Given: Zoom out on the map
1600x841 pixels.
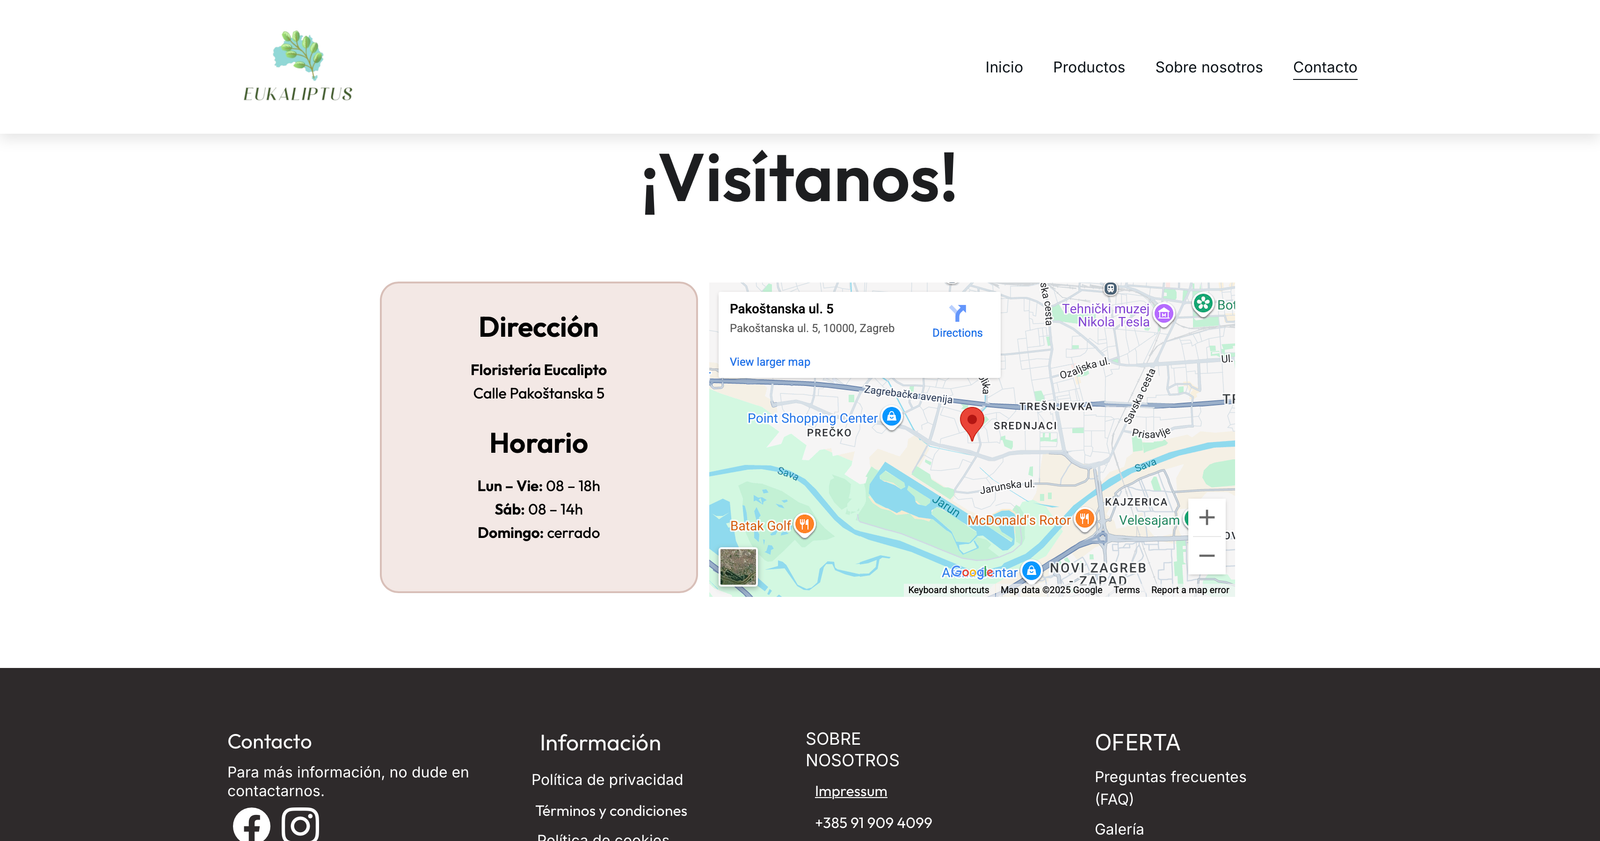Looking at the screenshot, I should 1207,556.
